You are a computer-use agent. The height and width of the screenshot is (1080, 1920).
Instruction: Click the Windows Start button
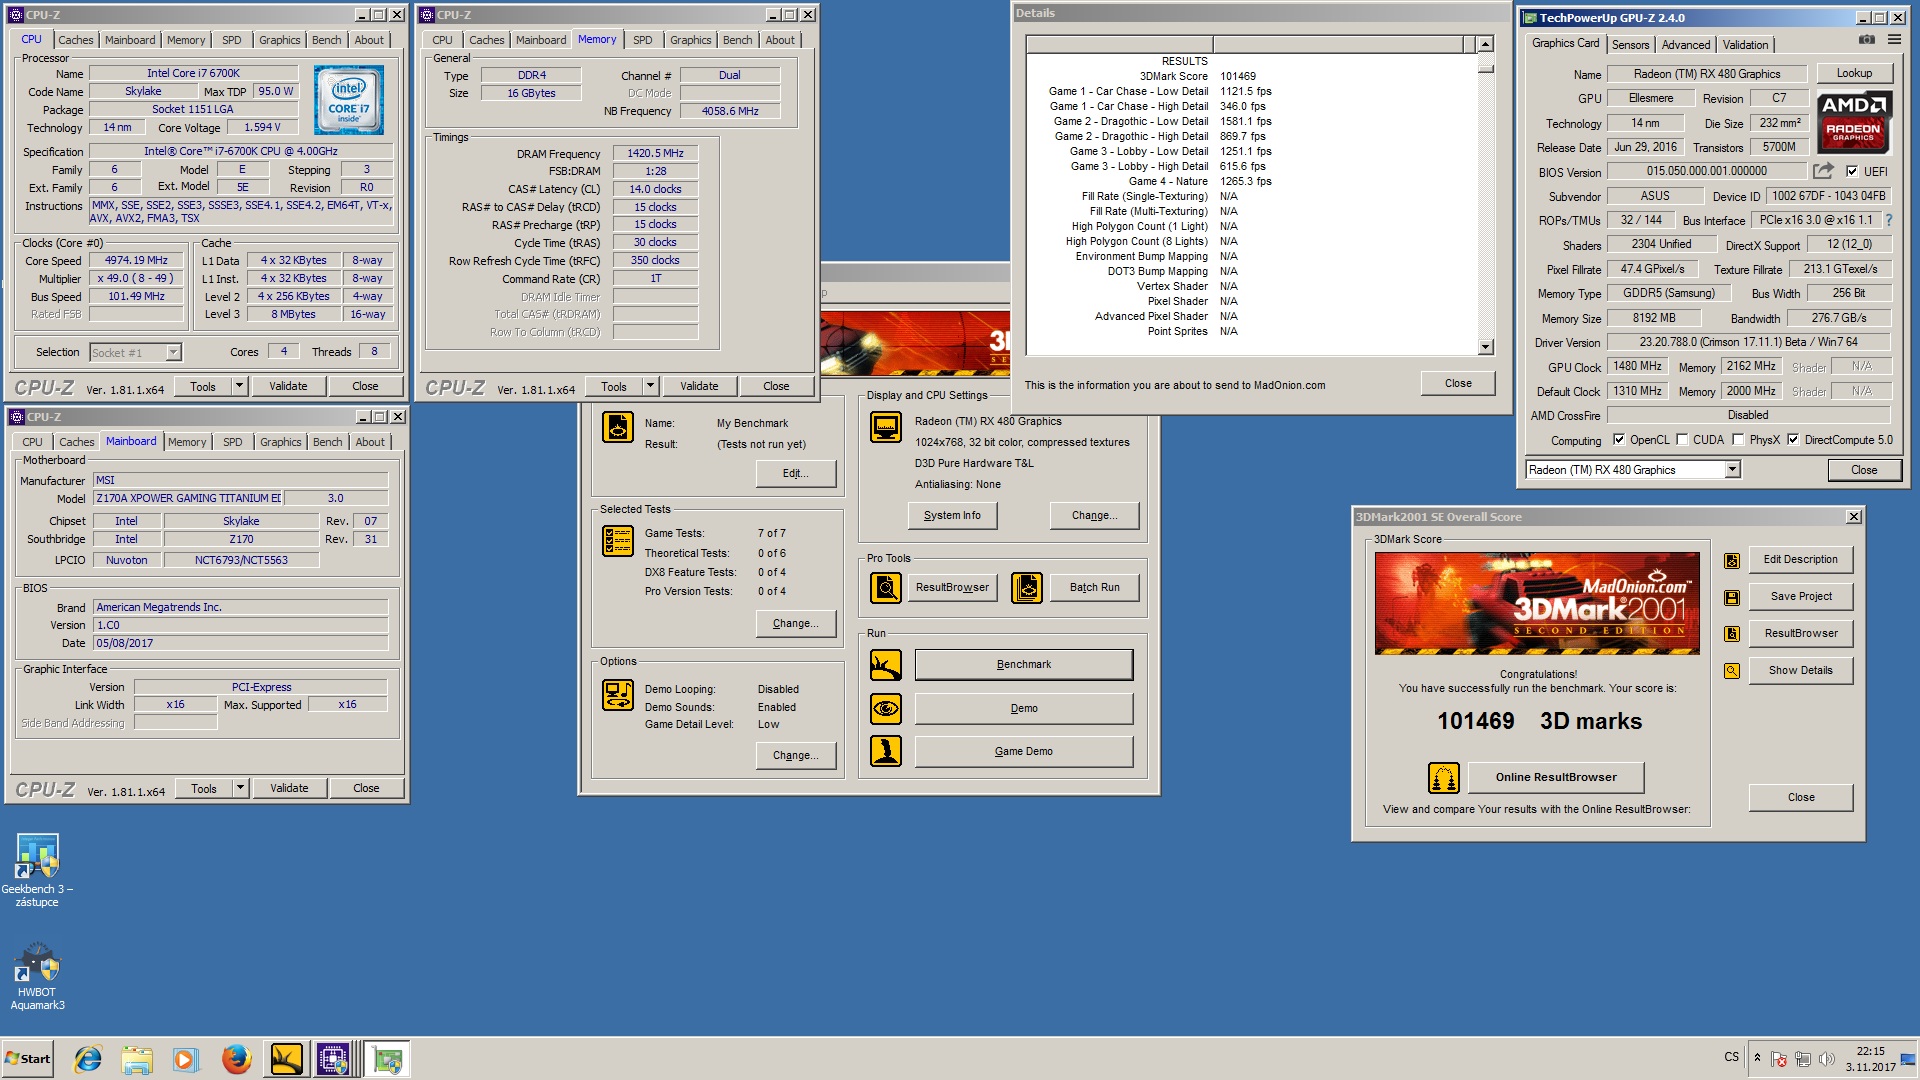tap(27, 1059)
